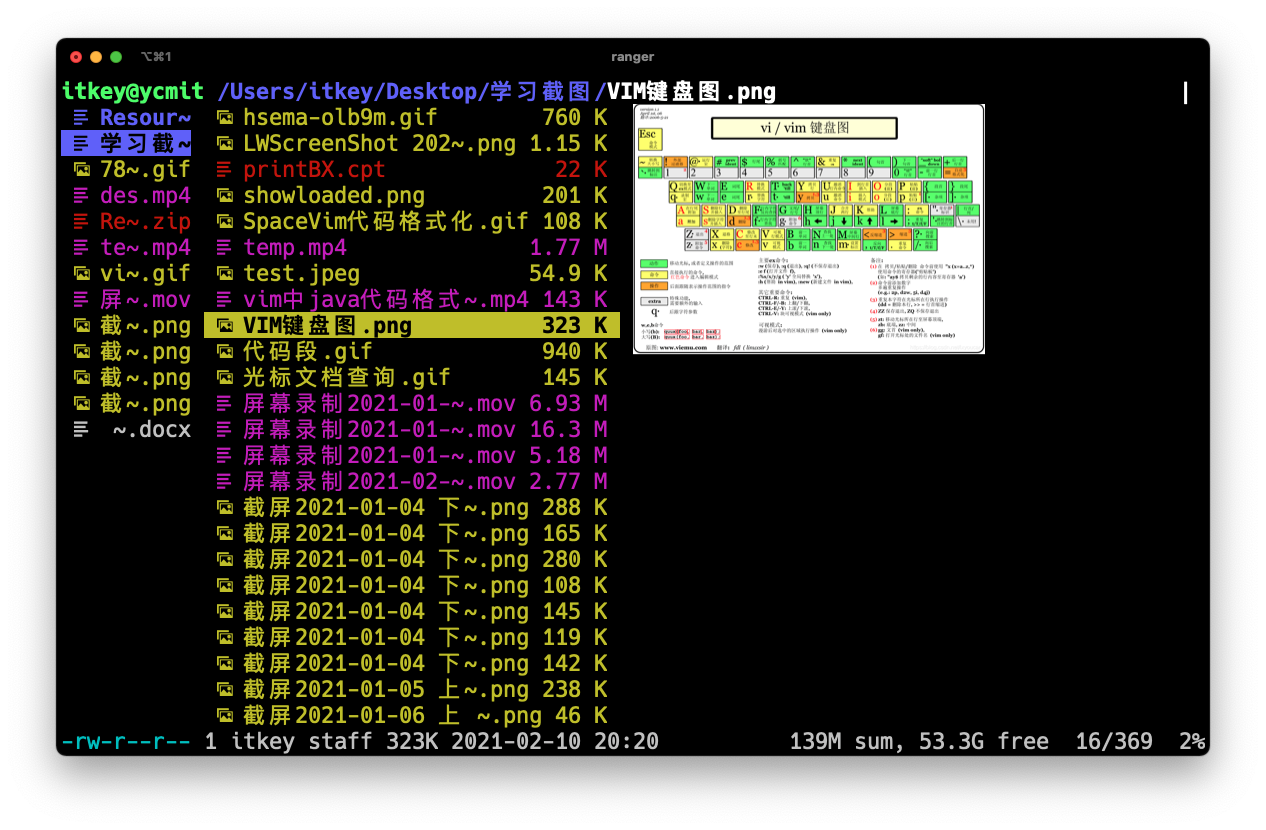Click the video icon beside 屏~.mov
Screen dimensions: 1266x830
[81, 300]
